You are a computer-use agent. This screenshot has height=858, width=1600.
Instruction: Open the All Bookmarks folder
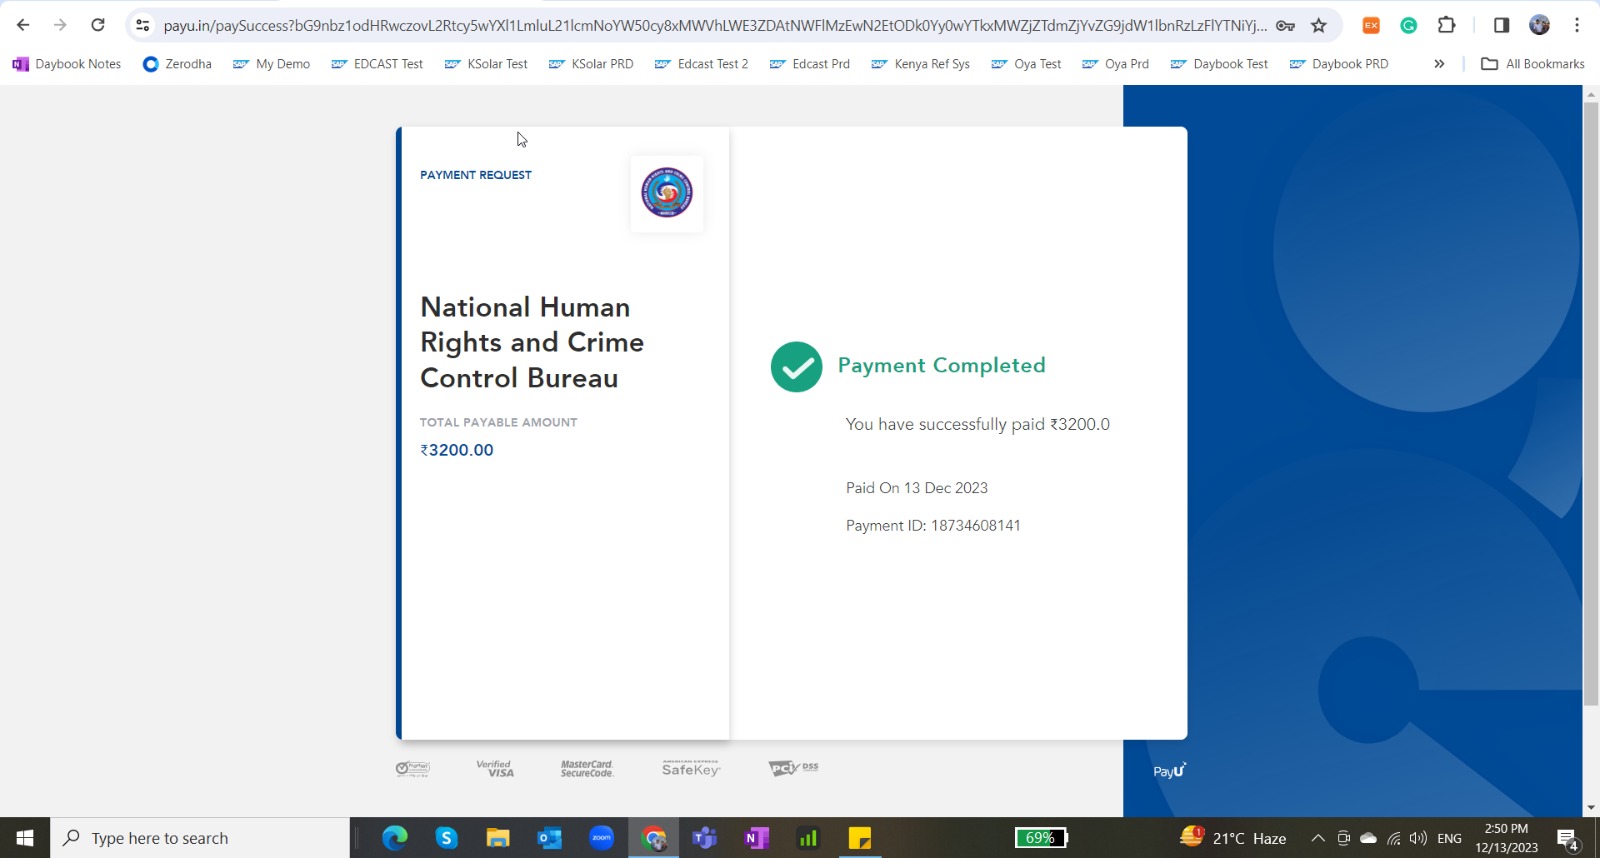1533,64
